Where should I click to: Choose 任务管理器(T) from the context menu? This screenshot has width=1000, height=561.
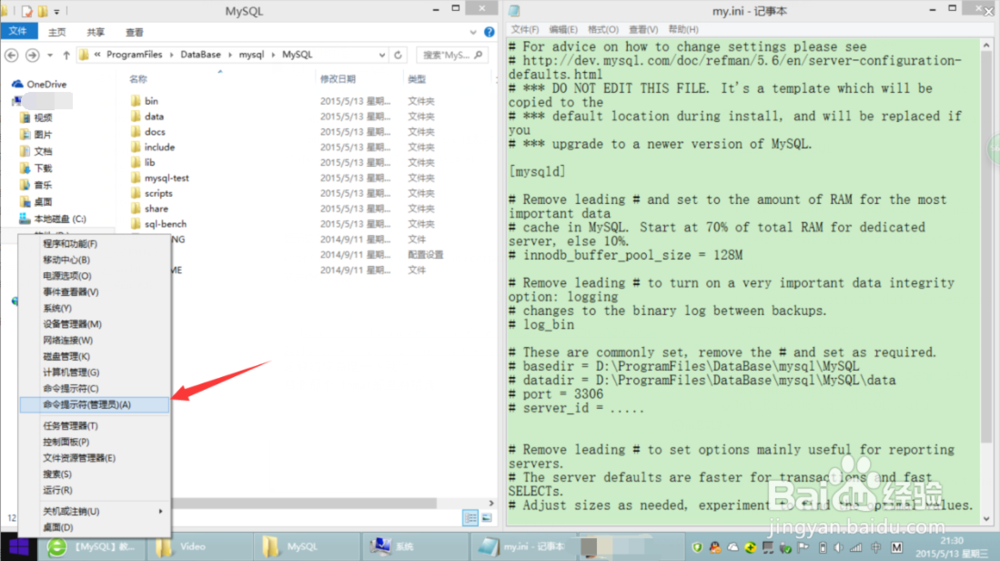(x=94, y=426)
